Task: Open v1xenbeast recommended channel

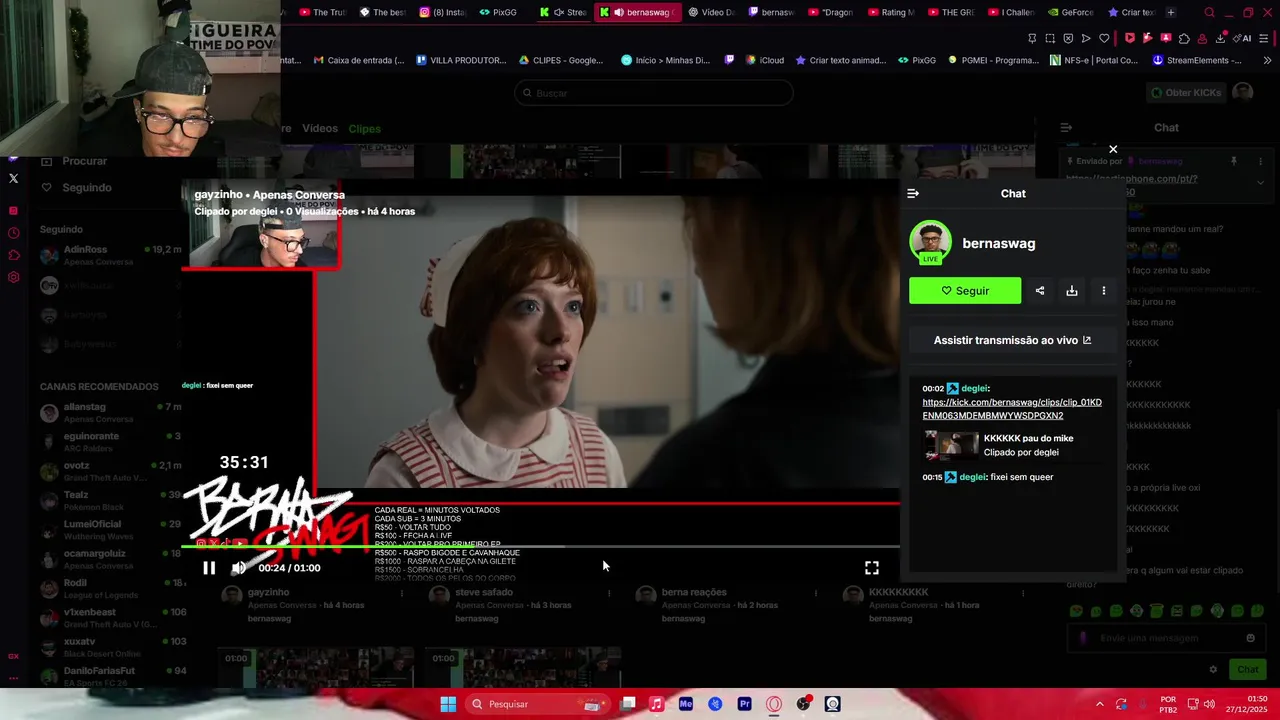Action: pos(110,617)
